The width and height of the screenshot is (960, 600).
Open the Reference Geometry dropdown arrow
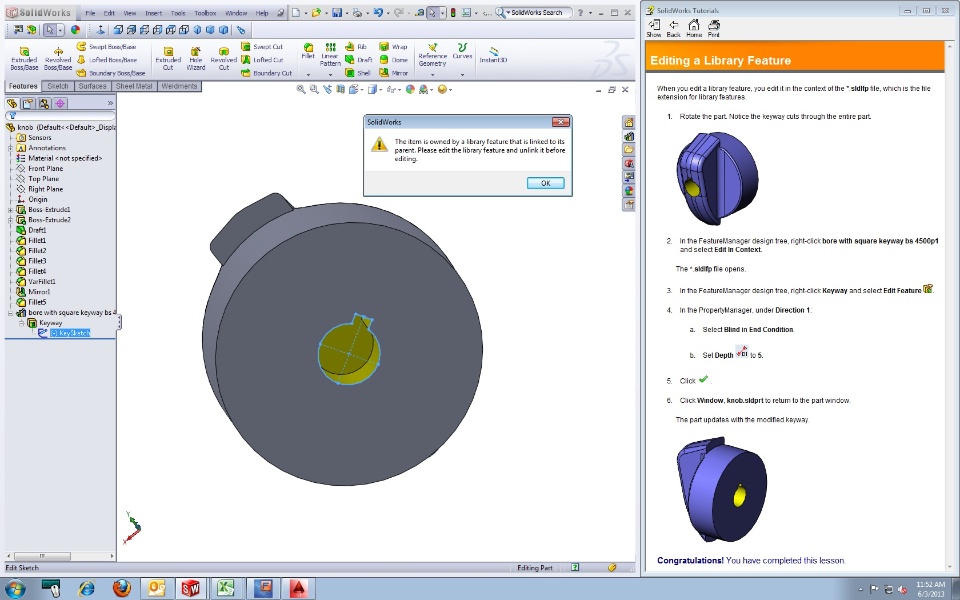(x=432, y=75)
